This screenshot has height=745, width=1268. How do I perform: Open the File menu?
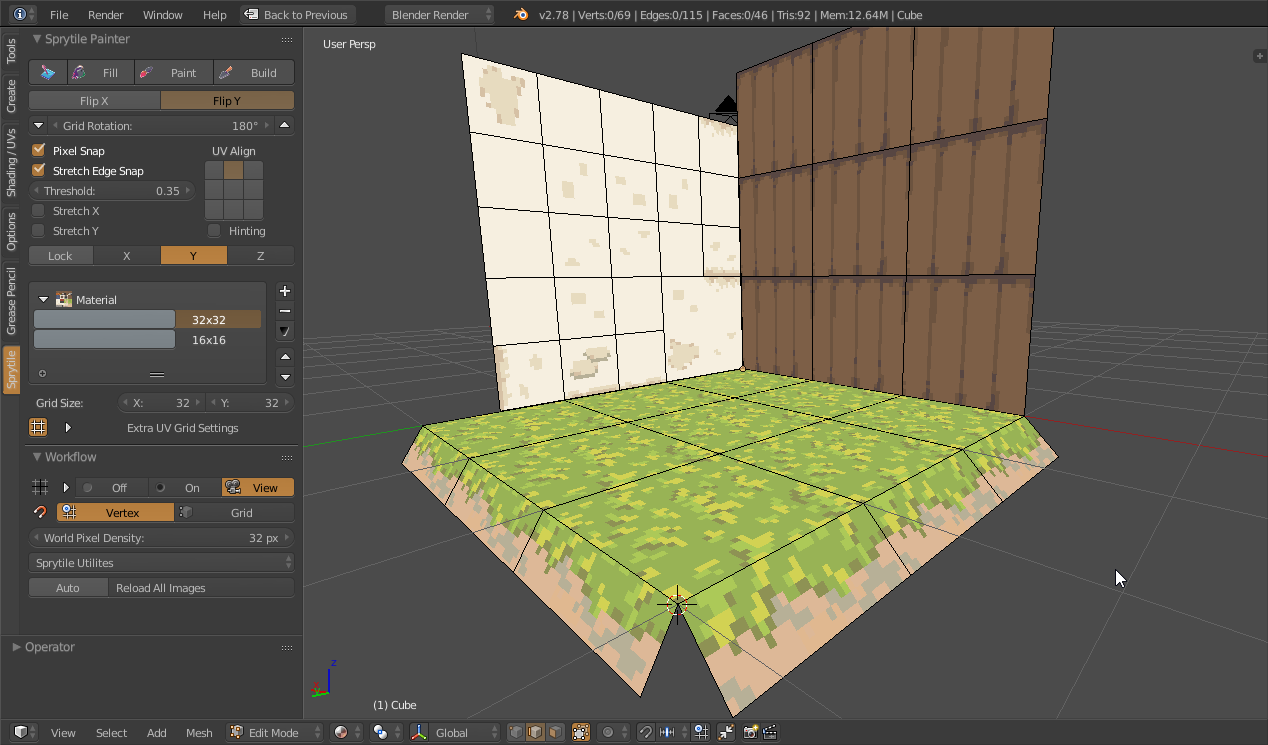pyautogui.click(x=59, y=15)
